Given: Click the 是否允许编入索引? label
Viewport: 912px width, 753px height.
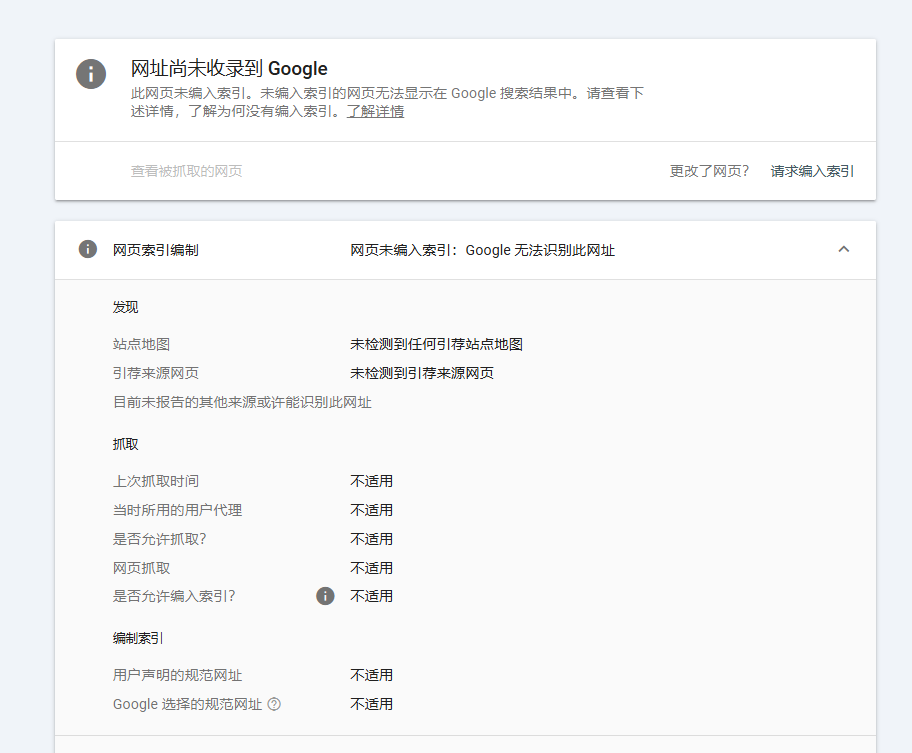Looking at the screenshot, I should tap(174, 597).
